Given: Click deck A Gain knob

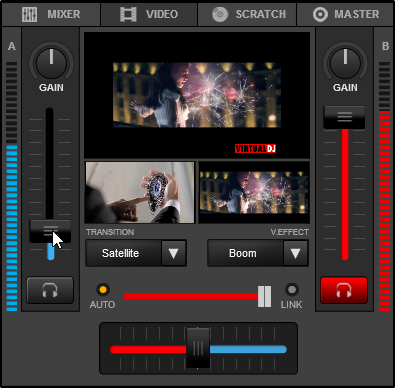Looking at the screenshot, I should pos(51,63).
